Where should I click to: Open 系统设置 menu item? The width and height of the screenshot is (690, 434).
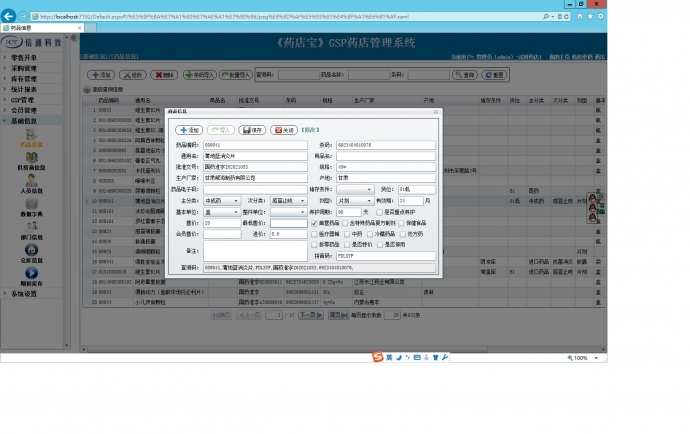[x=24, y=294]
